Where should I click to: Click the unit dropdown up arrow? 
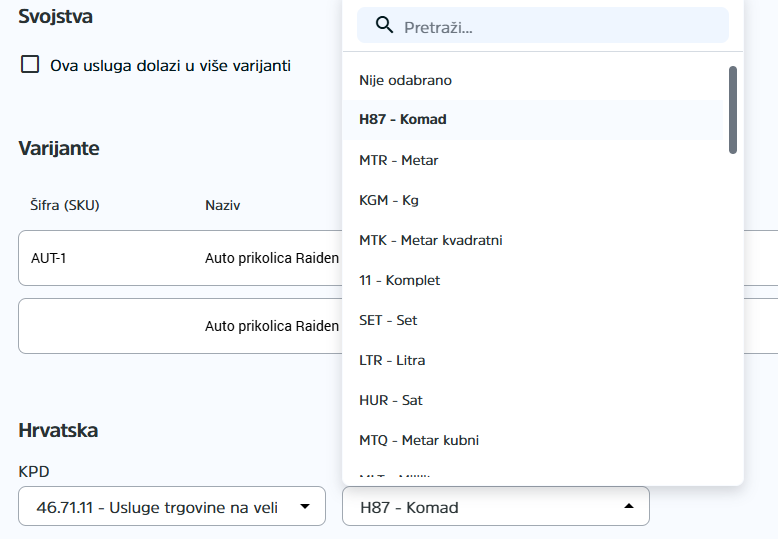(x=628, y=507)
